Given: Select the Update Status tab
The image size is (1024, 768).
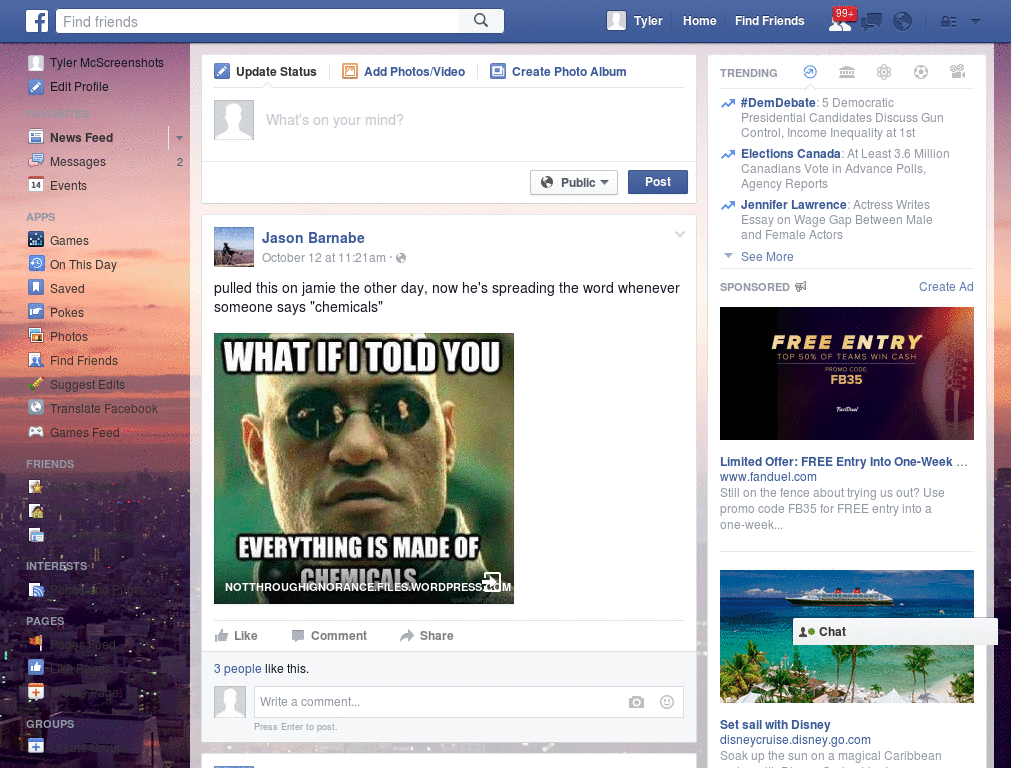Looking at the screenshot, I should tap(266, 71).
